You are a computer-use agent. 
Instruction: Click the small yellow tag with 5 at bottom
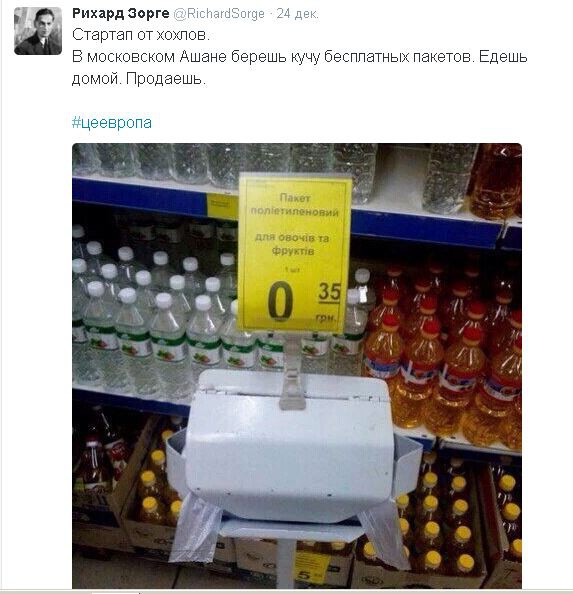coord(312,567)
